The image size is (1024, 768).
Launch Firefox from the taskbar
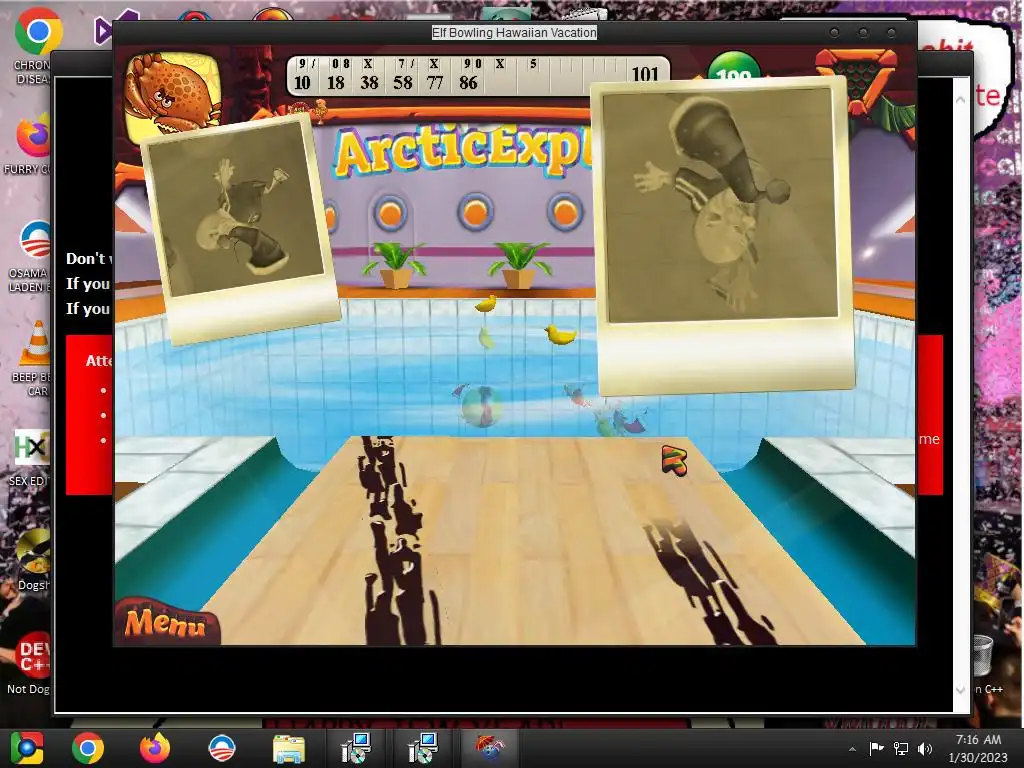[155, 748]
